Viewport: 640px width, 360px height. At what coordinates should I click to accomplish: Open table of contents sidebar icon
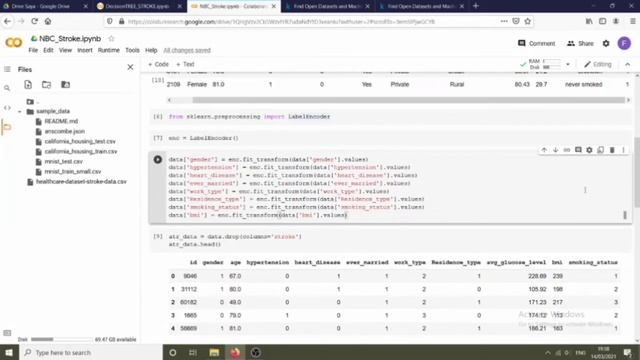coord(7,69)
